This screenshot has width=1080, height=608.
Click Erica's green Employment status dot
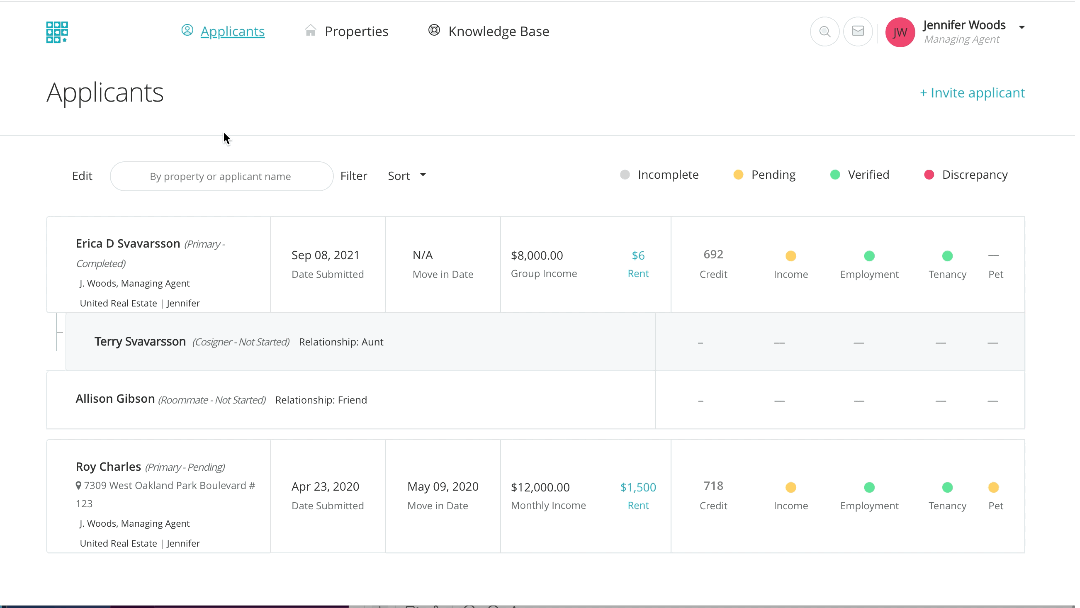tap(869, 256)
